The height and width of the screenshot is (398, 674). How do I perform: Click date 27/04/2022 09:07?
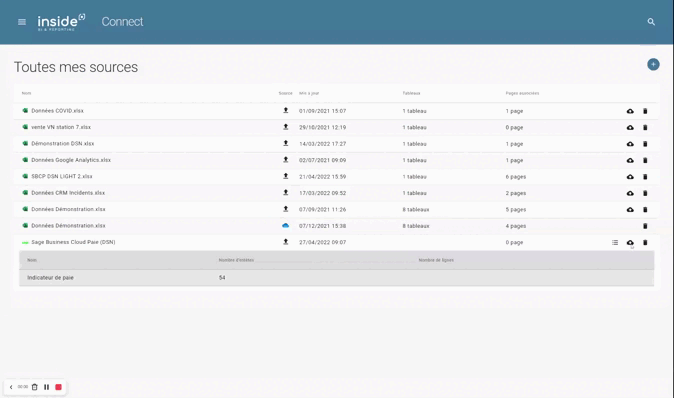[x=322, y=242]
